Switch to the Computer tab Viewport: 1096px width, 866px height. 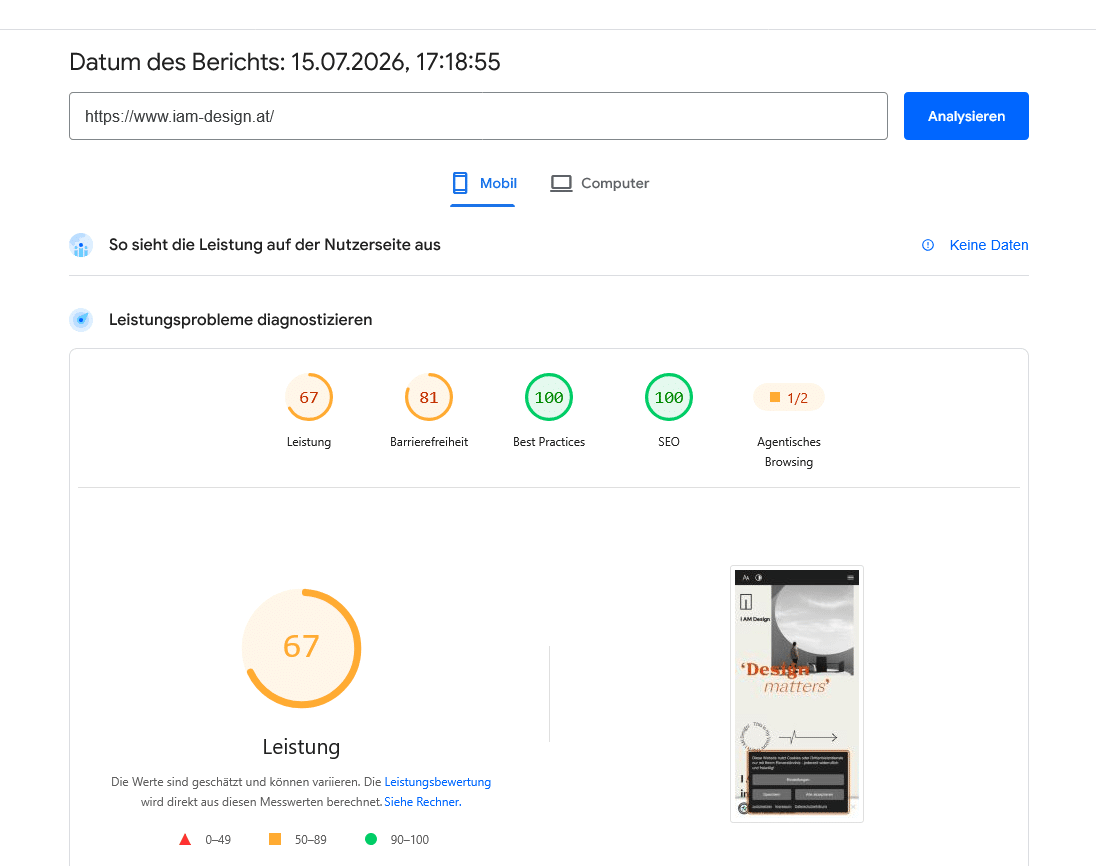pos(600,183)
